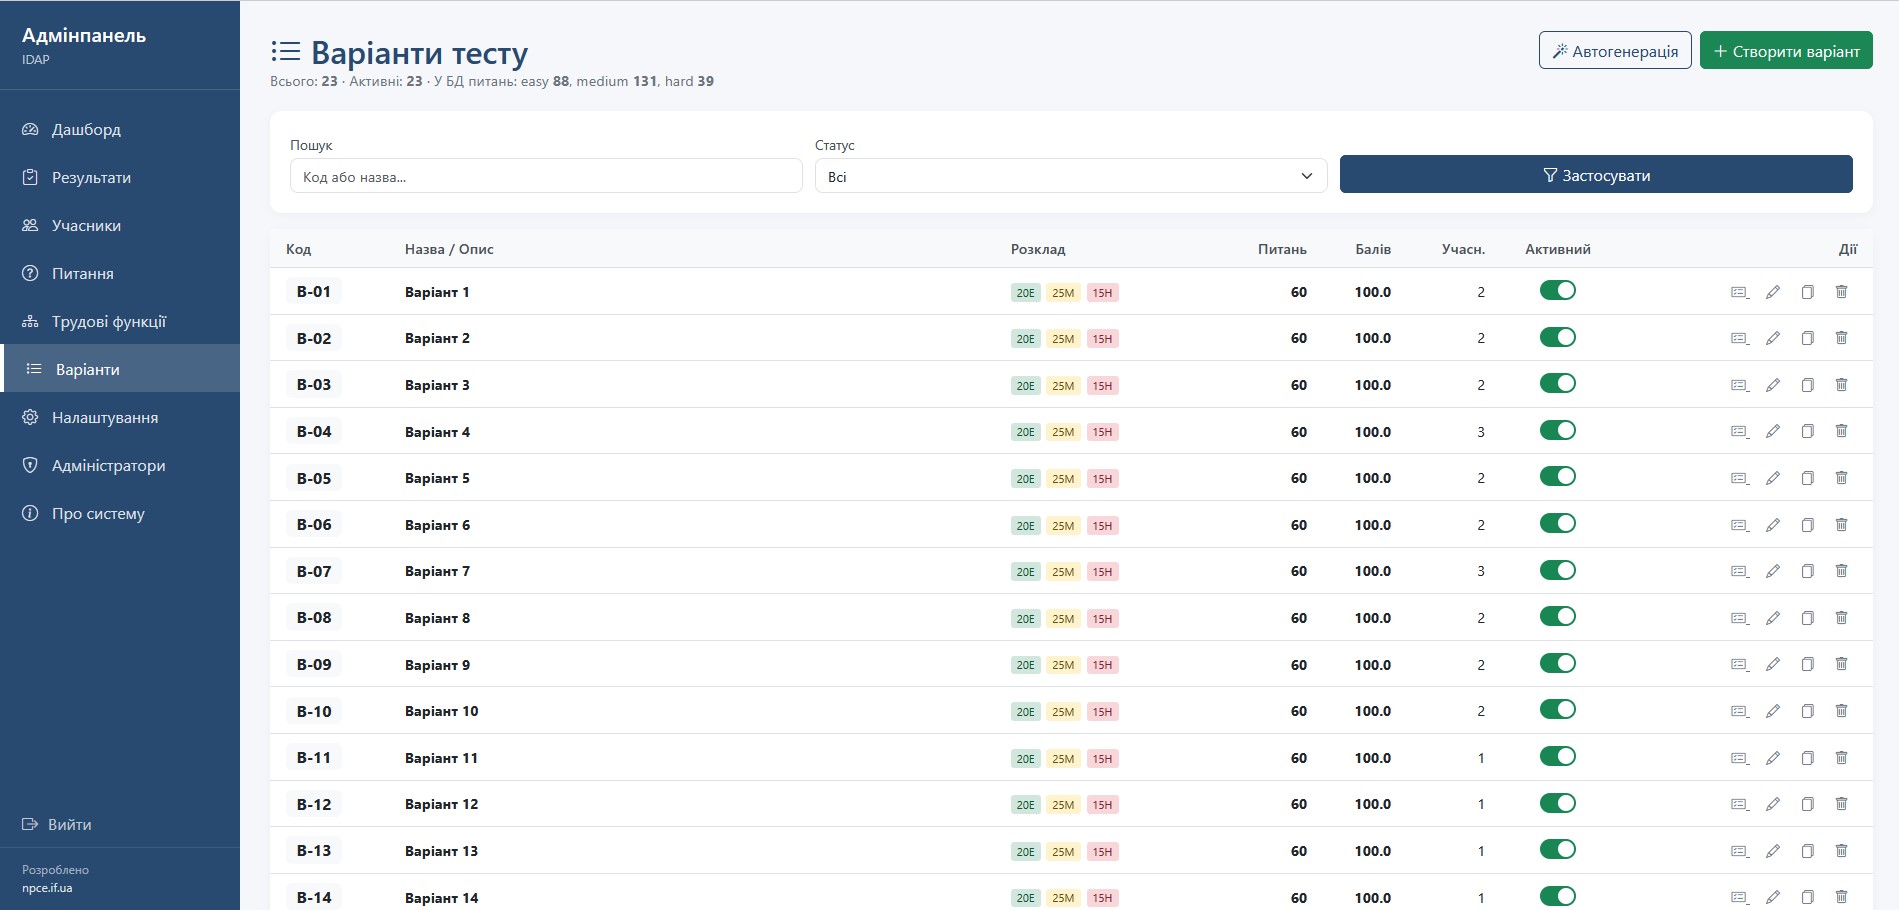Delete Варіант 14 via the trash icon
The image size is (1899, 910).
pos(1841,897)
